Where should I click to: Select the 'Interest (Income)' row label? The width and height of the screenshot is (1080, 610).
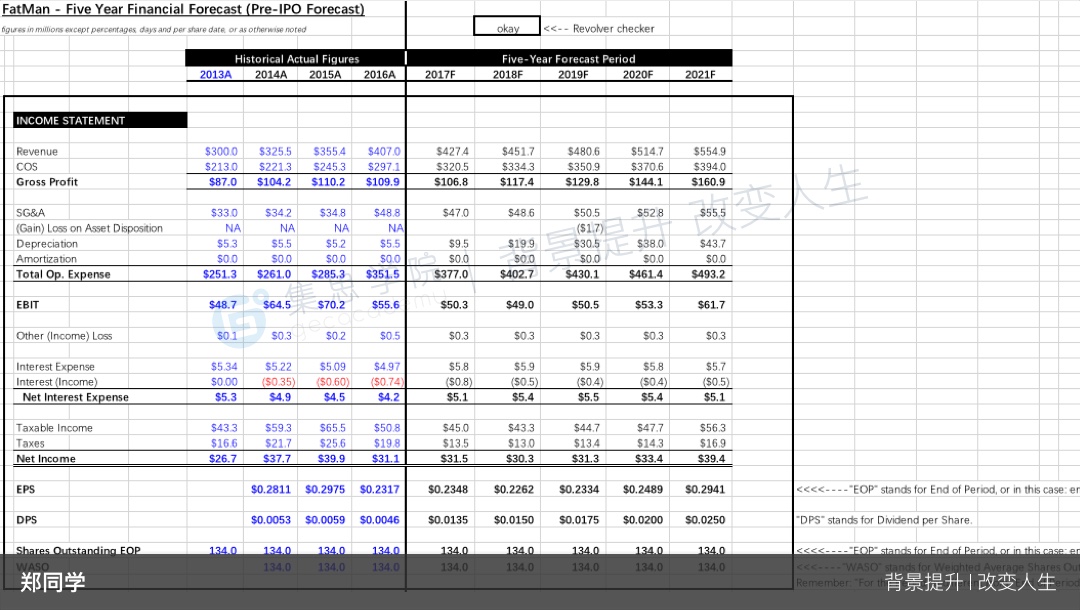click(x=56, y=381)
